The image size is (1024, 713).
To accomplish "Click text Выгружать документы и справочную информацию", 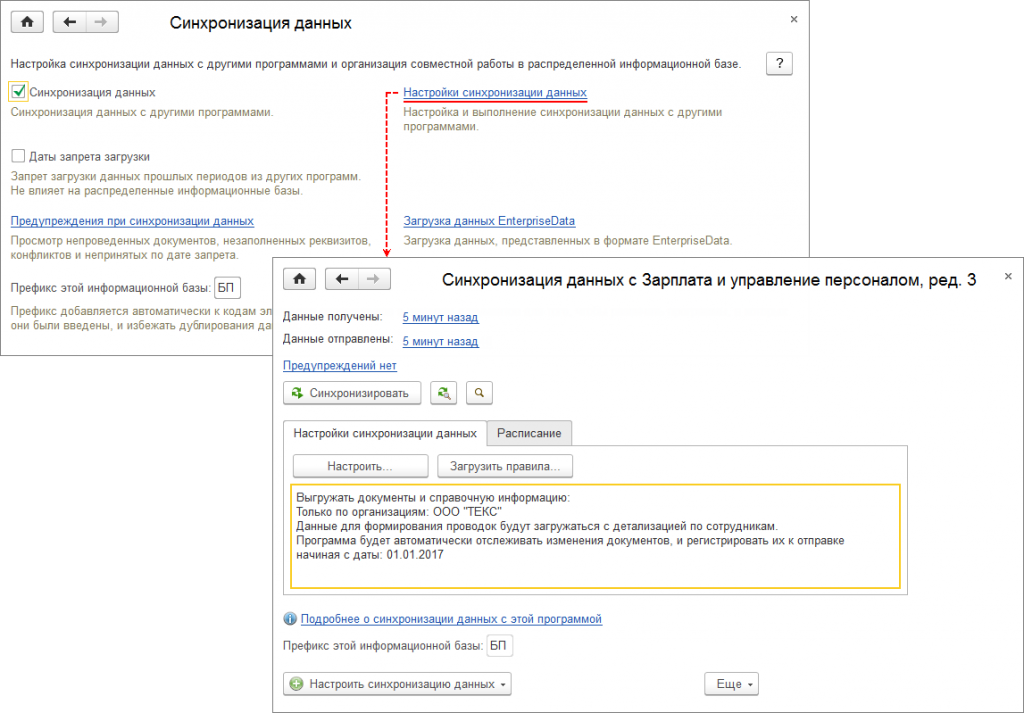I will pyautogui.click(x=433, y=498).
